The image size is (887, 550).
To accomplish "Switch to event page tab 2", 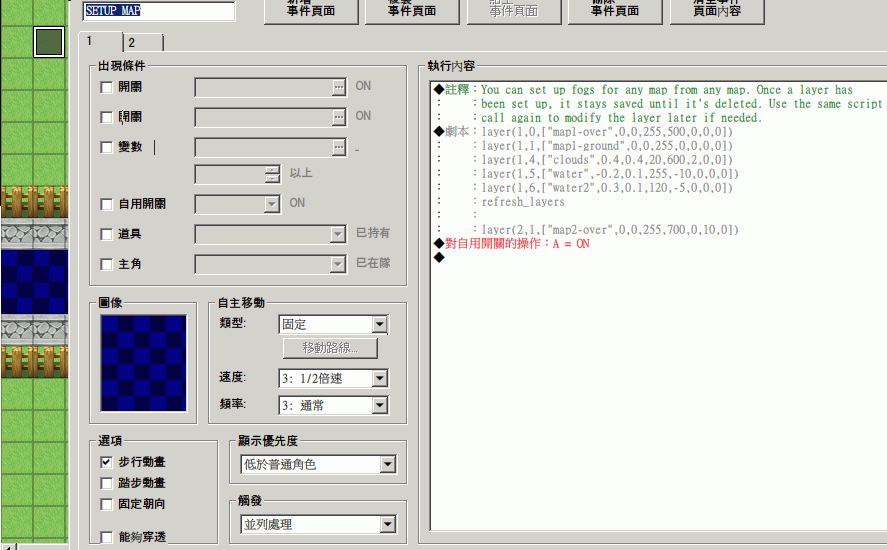I will click(x=143, y=43).
